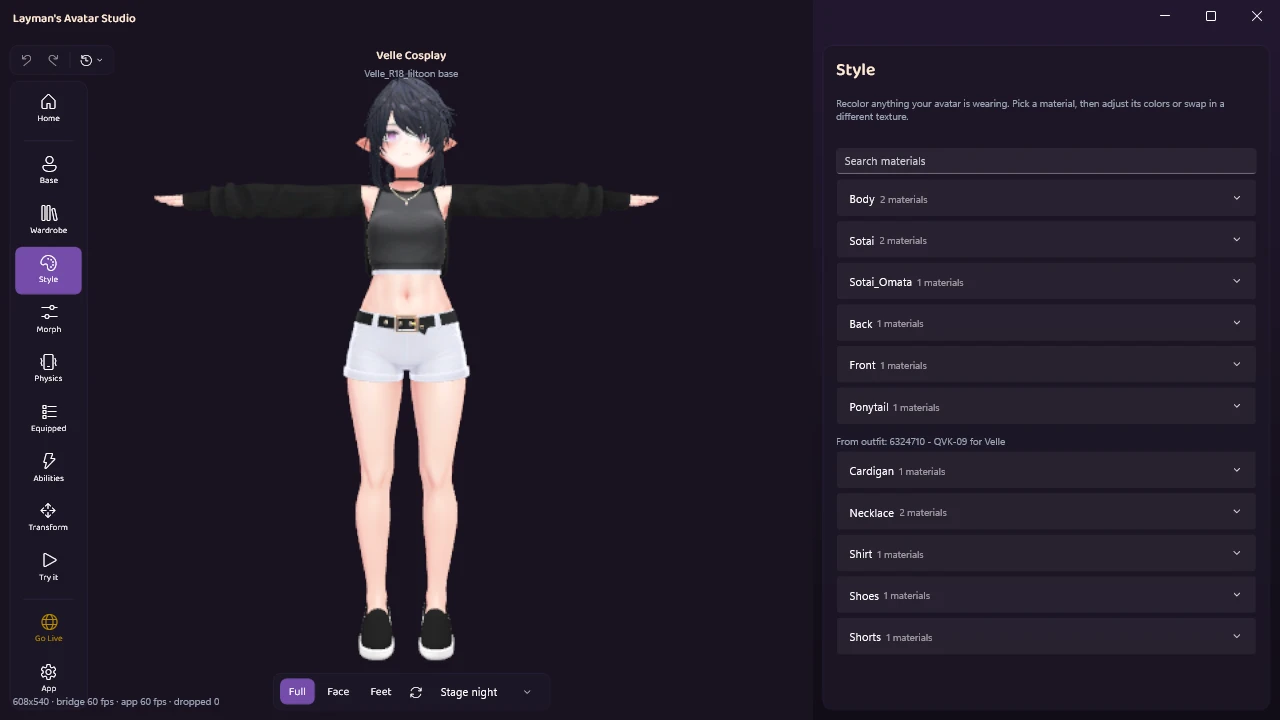Image resolution: width=1280 pixels, height=720 pixels.
Task: Close the Avatar Studio window
Action: point(1257,16)
